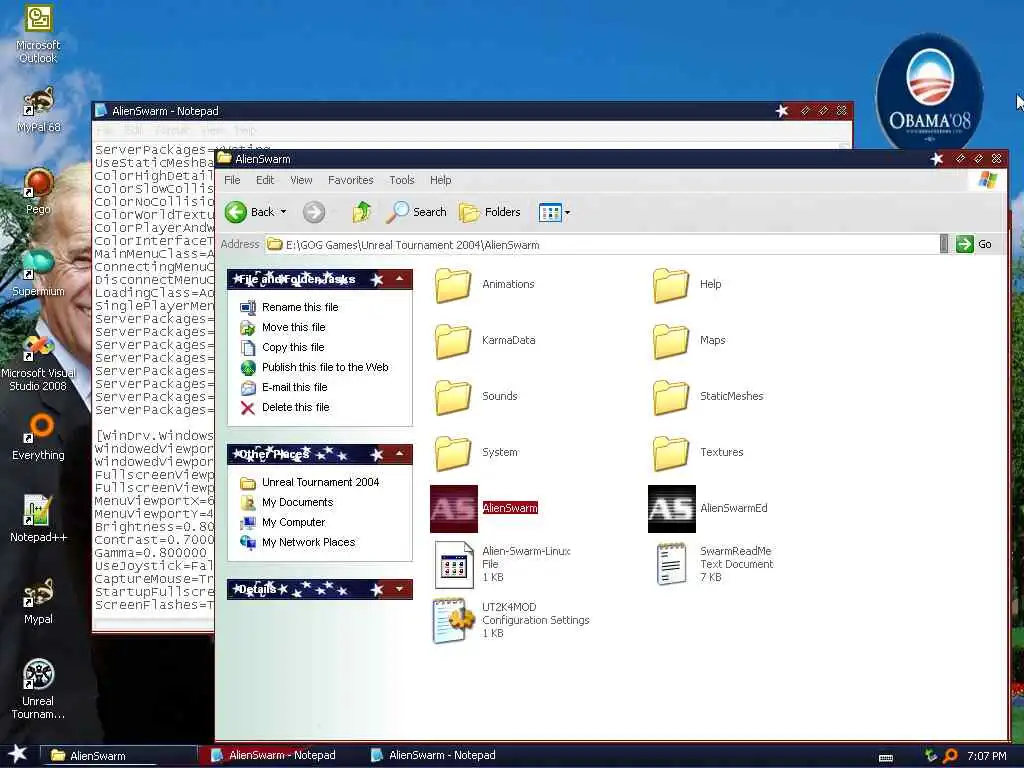Open the Help menu in explorer
Image resolution: width=1024 pixels, height=768 pixels.
pos(440,180)
